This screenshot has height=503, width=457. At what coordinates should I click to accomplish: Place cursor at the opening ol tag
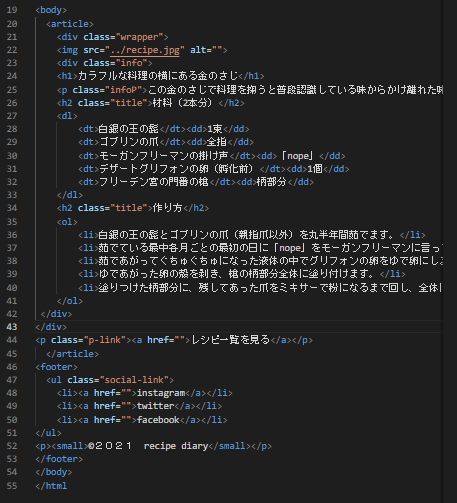67,222
